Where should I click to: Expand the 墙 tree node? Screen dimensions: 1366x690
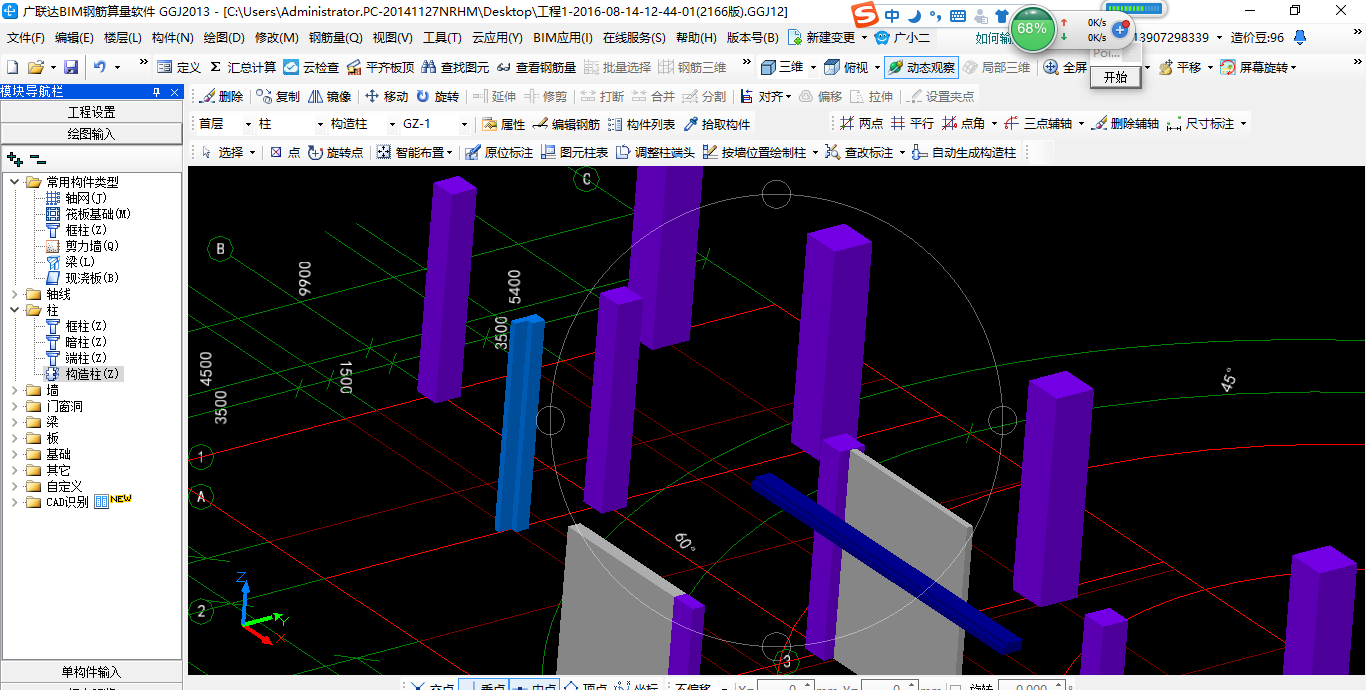click(x=14, y=390)
